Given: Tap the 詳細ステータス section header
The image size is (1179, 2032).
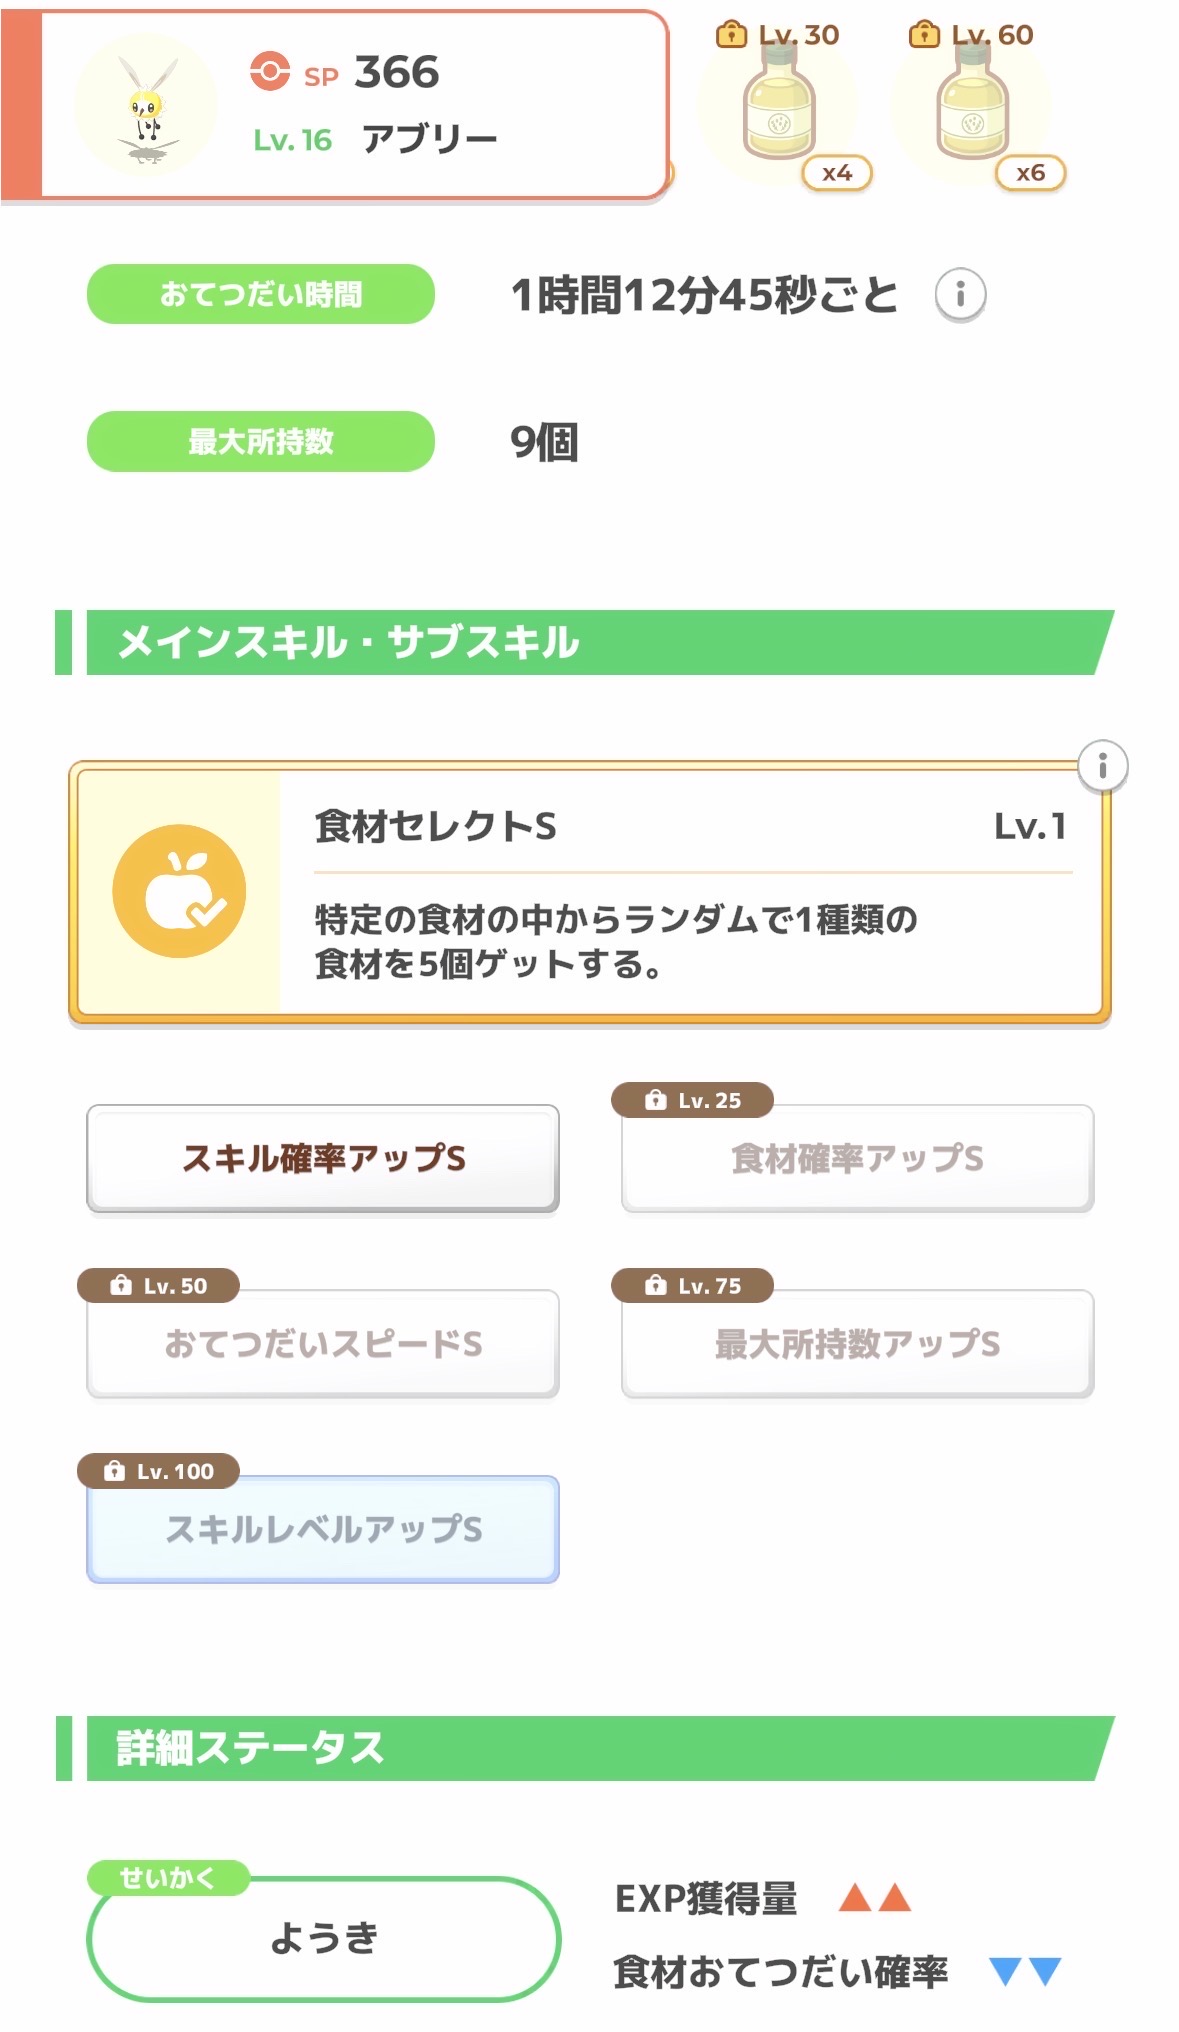Looking at the screenshot, I should [x=590, y=1748].
